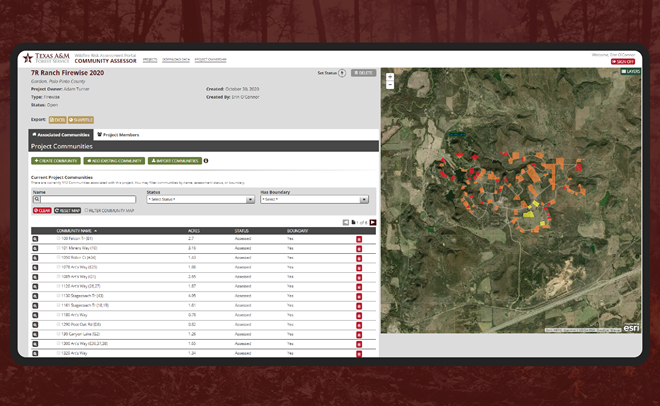
Task: Sort by Community Name column header
Action: click(x=77, y=231)
